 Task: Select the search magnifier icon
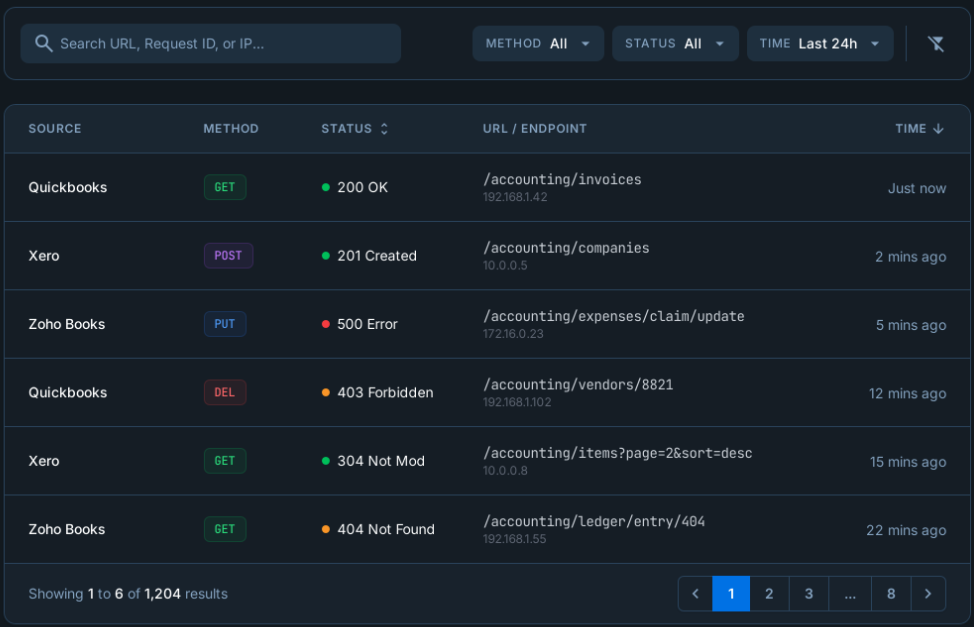coord(42,43)
